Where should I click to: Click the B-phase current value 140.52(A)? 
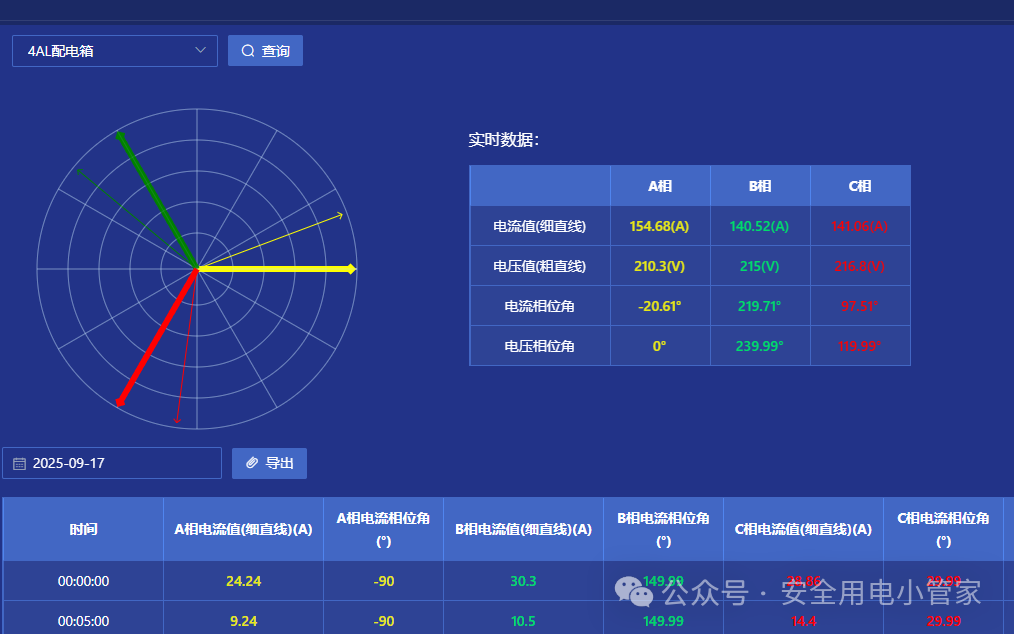(x=759, y=226)
